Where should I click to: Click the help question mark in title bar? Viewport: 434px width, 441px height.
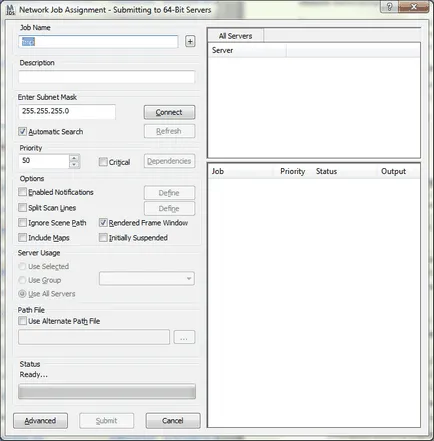[389, 7]
